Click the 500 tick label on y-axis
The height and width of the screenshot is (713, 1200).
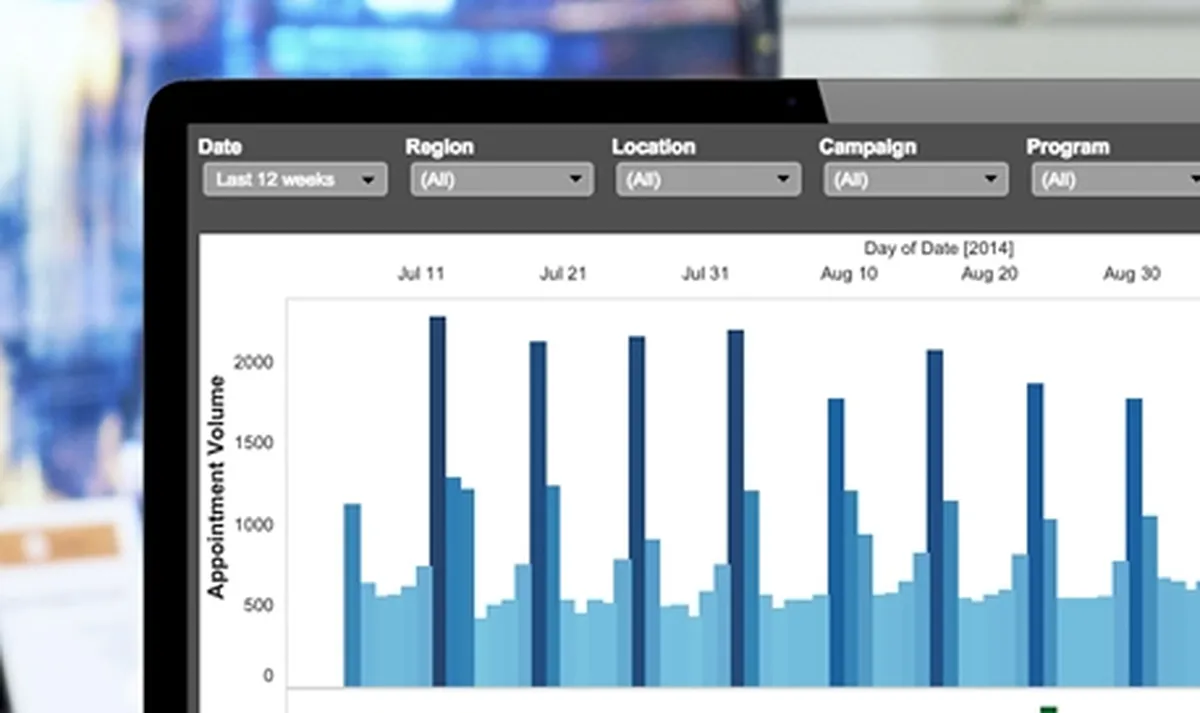coord(255,605)
